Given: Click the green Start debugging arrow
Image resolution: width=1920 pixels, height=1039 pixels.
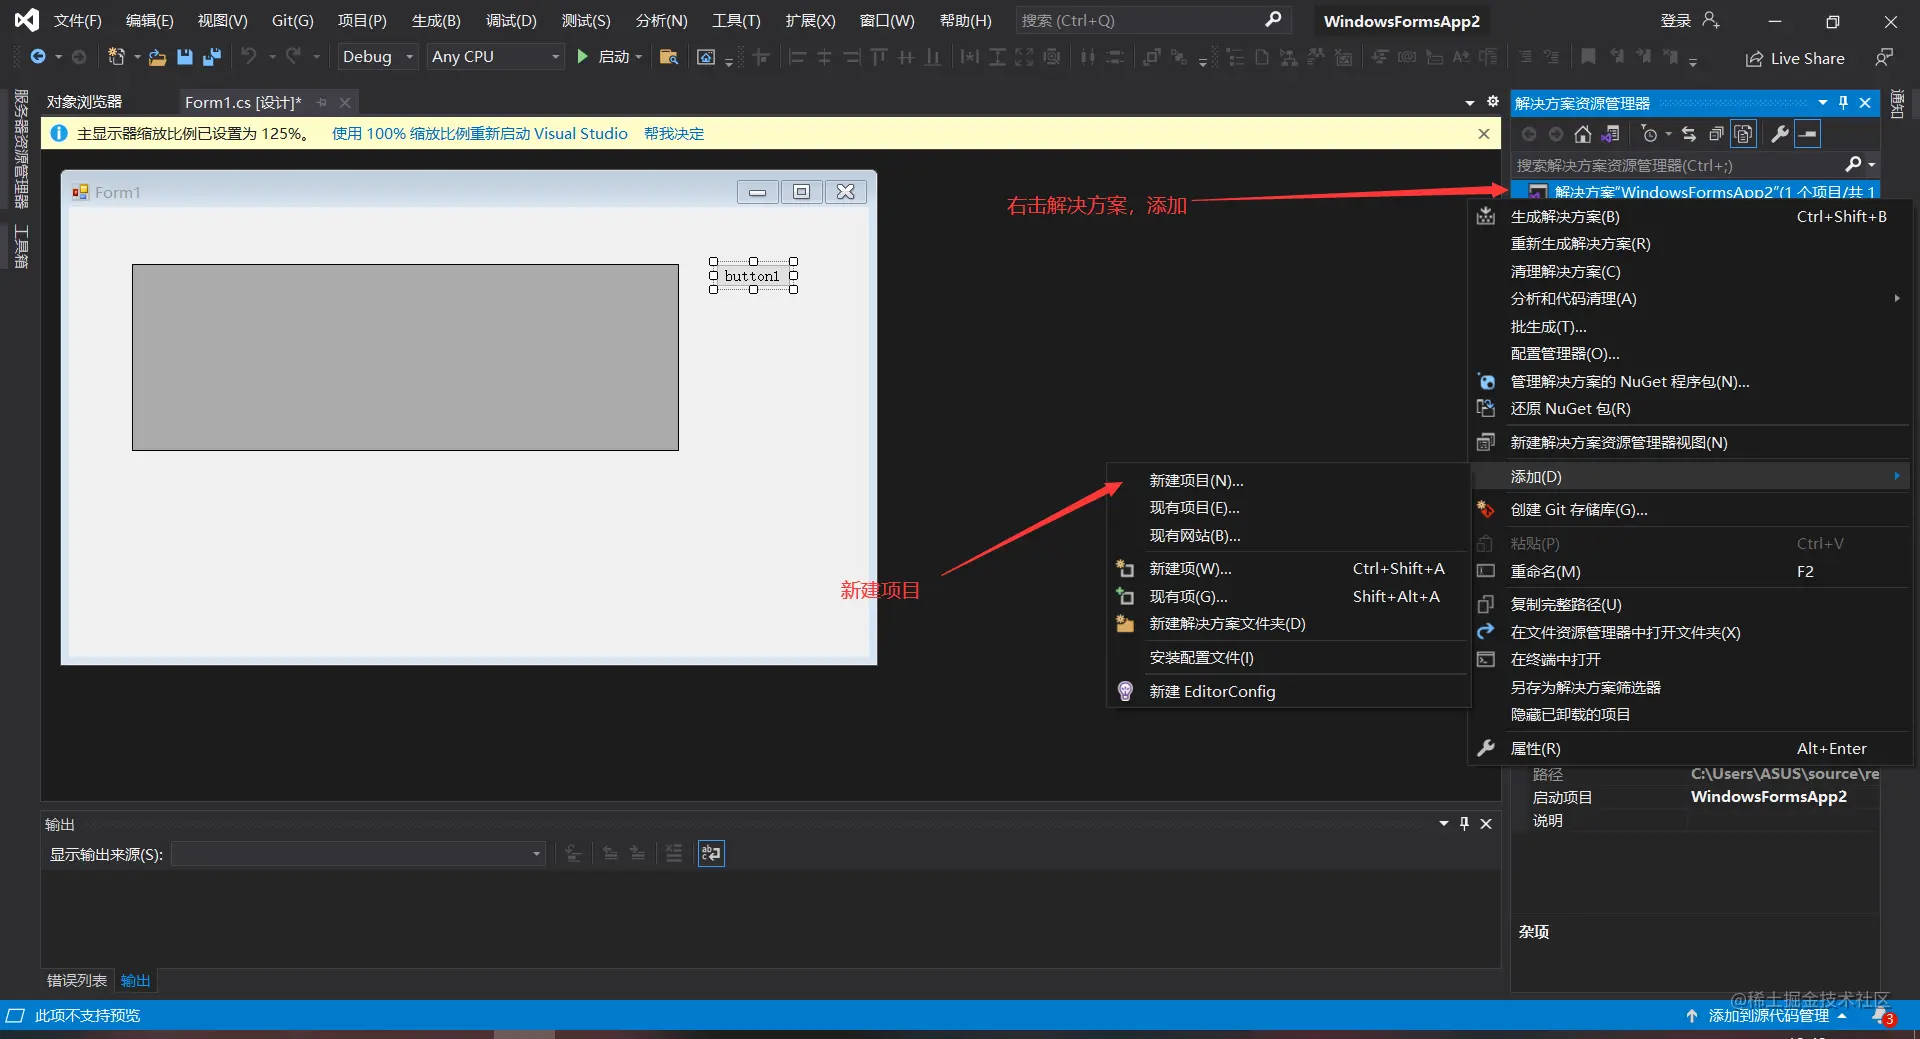Looking at the screenshot, I should click(x=582, y=57).
